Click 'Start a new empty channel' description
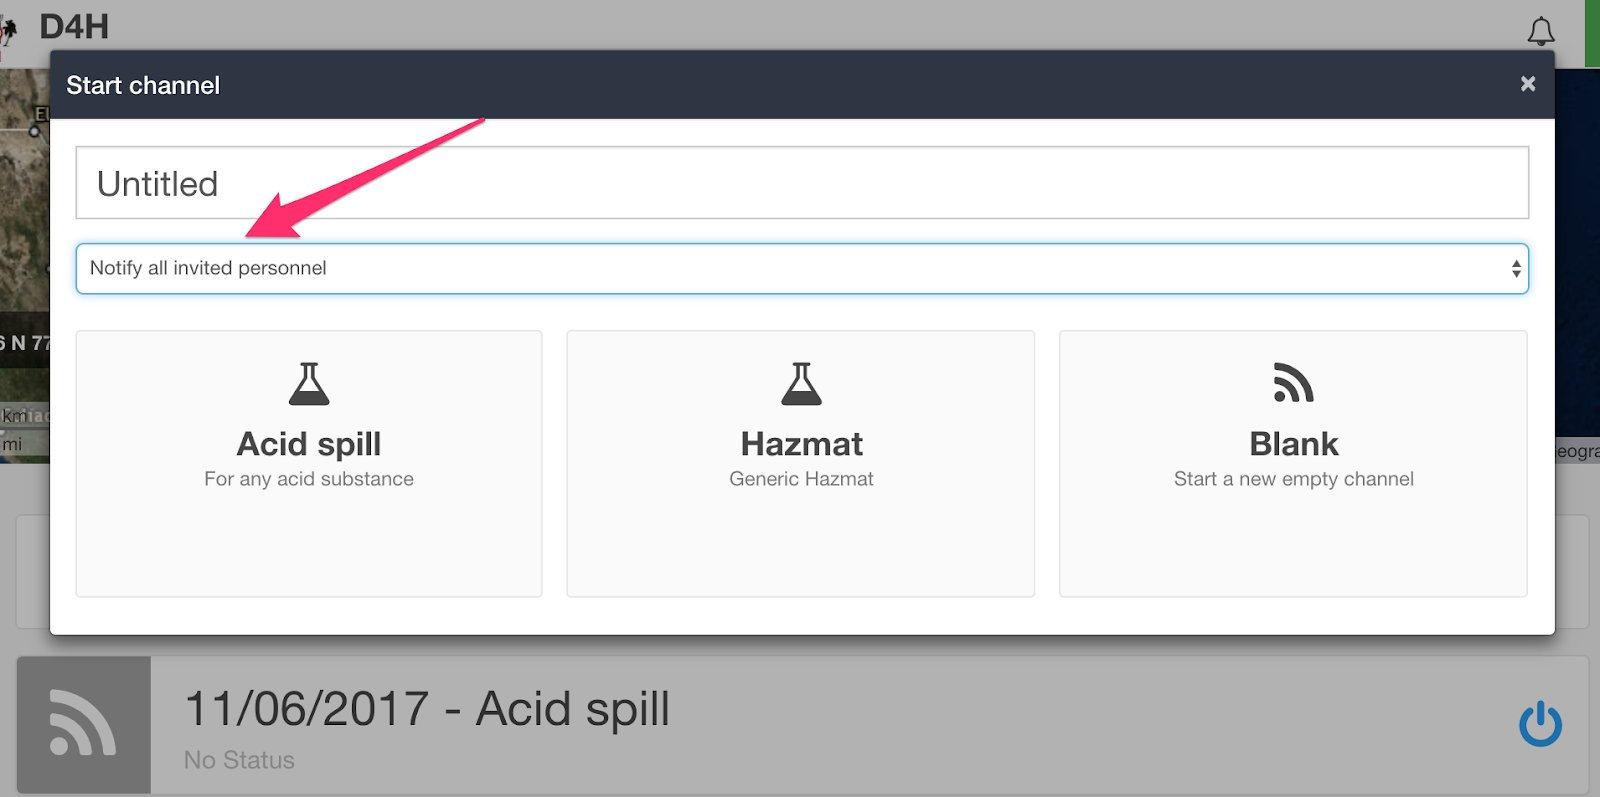Screen dimensions: 1600x797 (1293, 479)
